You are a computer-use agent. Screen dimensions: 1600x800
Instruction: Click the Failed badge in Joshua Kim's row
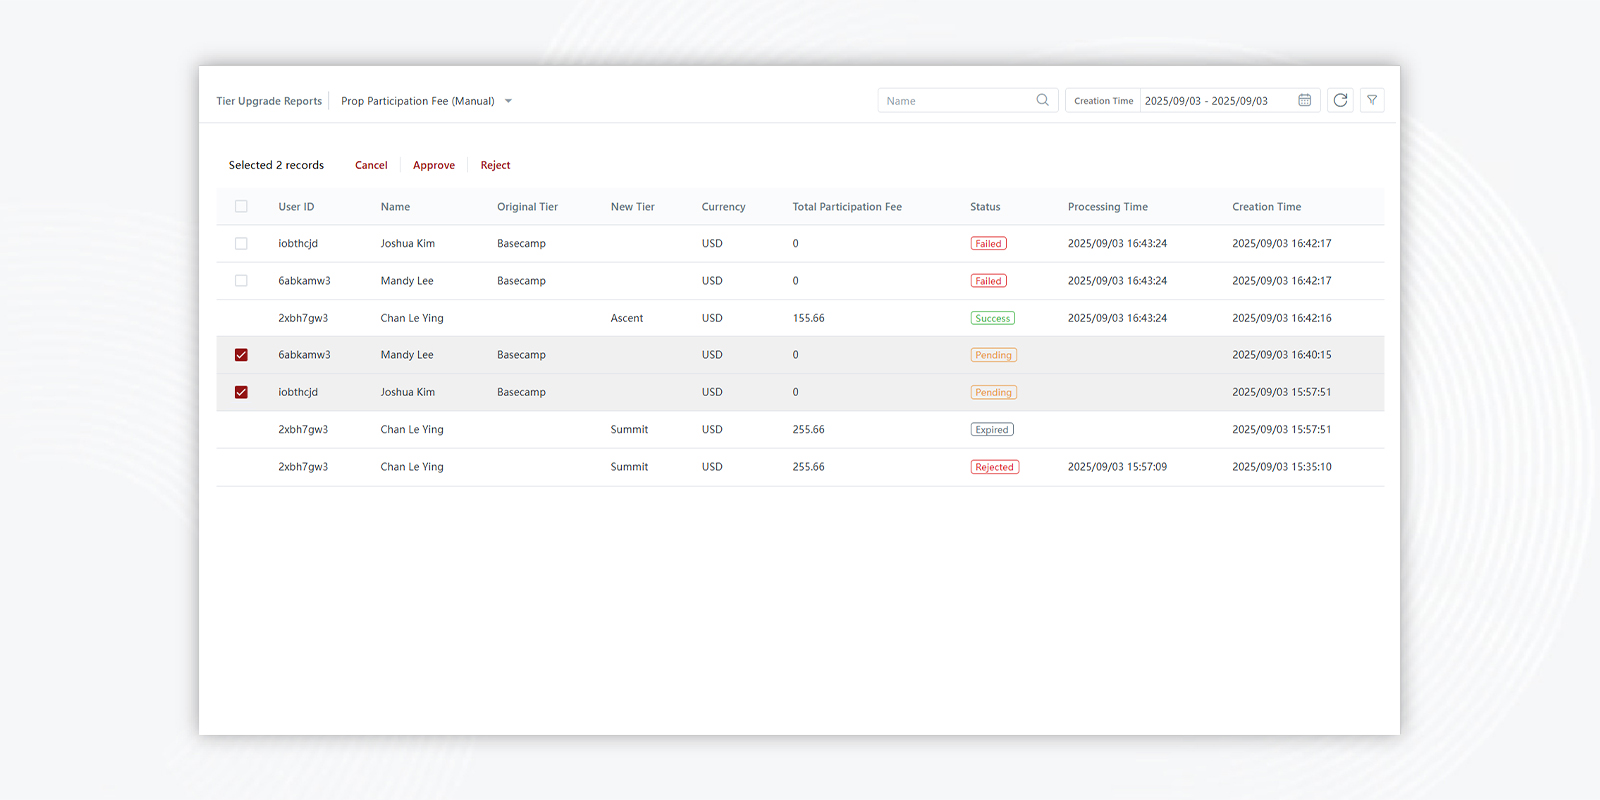989,244
